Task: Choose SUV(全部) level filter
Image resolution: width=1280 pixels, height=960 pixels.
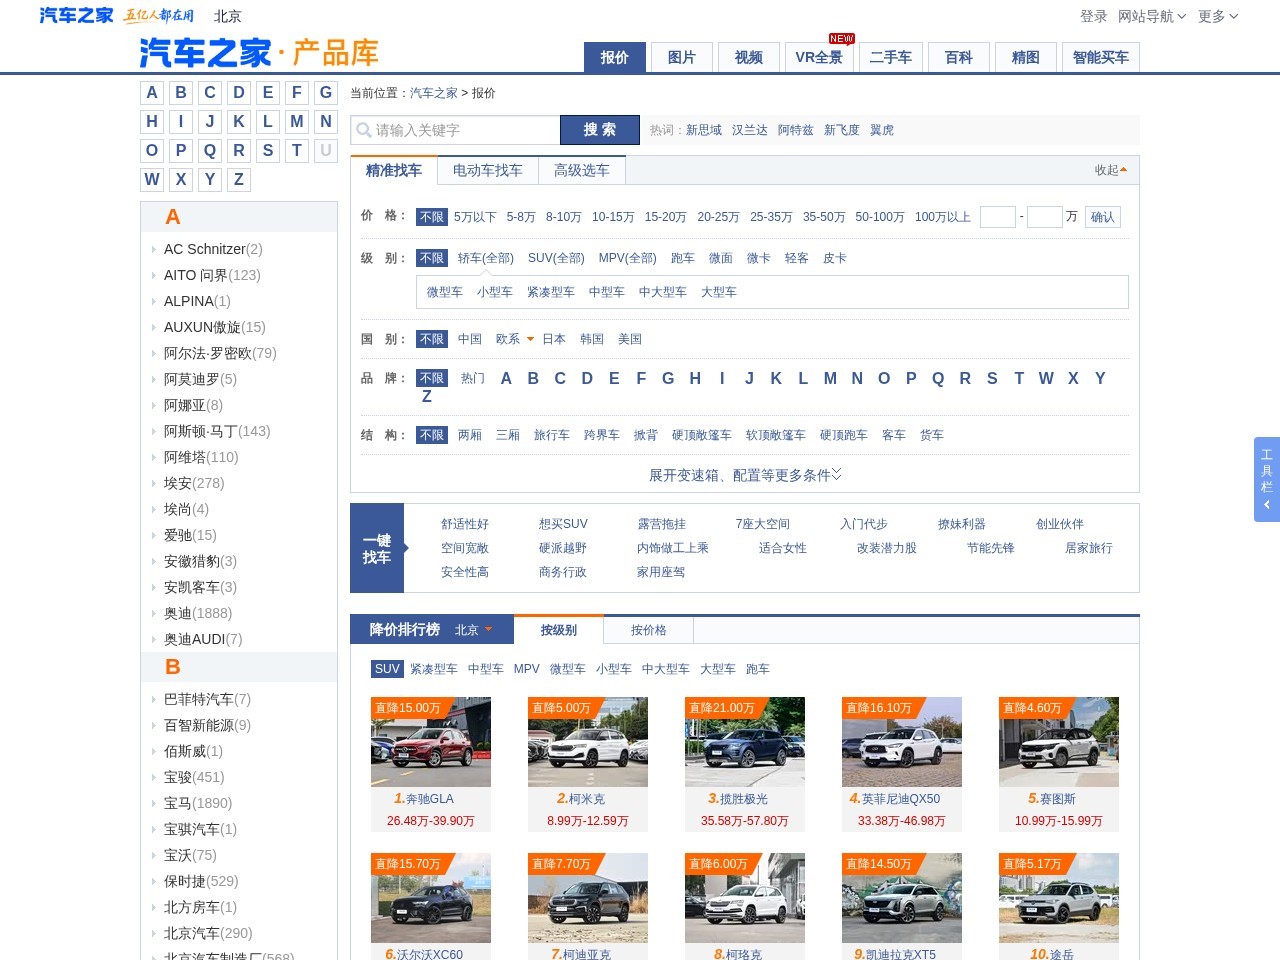Action: [x=556, y=258]
